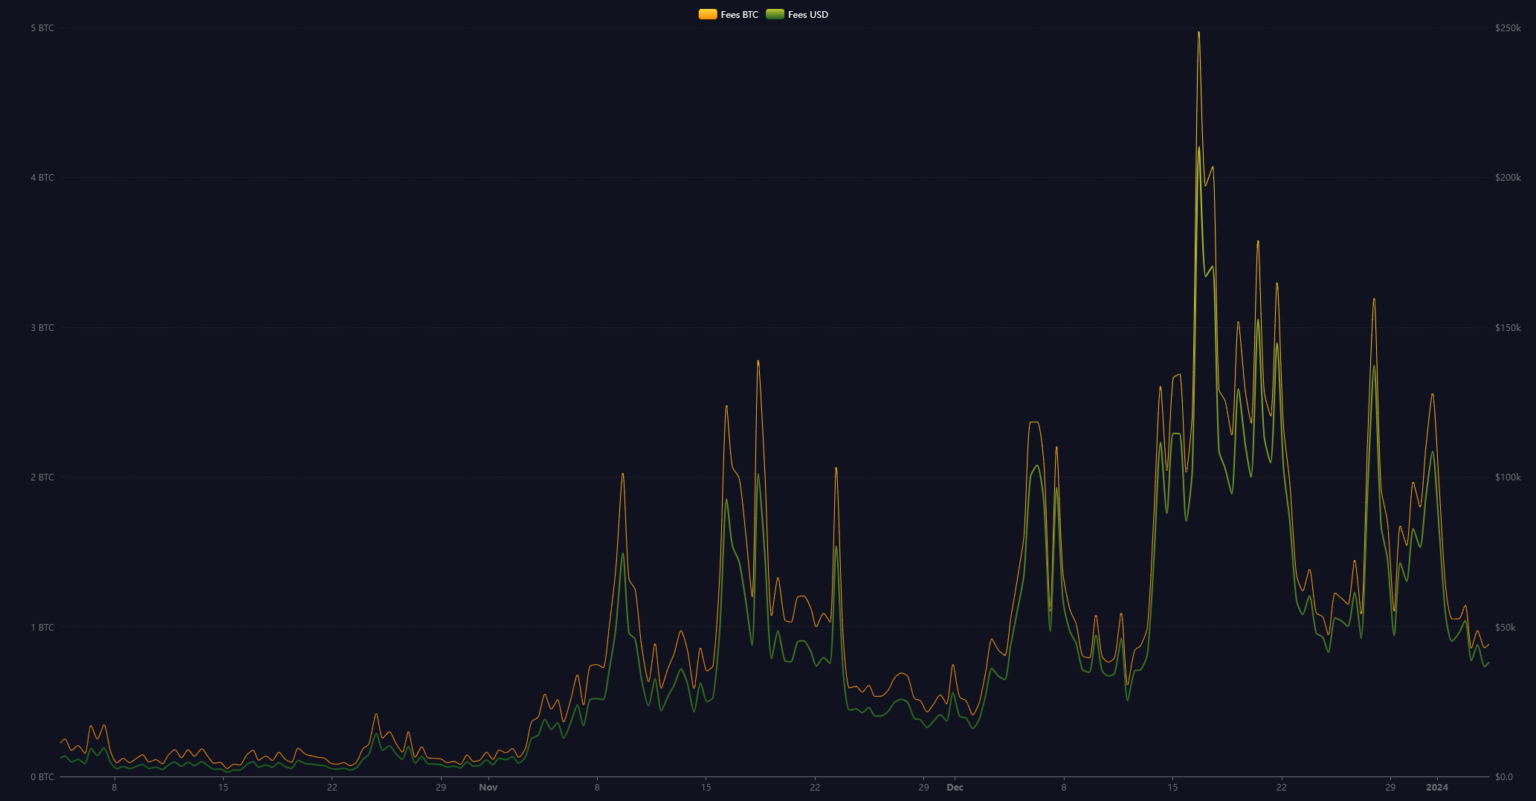Viewport: 1536px width, 801px height.
Task: Toggle the Fees USD series label
Action: [808, 14]
